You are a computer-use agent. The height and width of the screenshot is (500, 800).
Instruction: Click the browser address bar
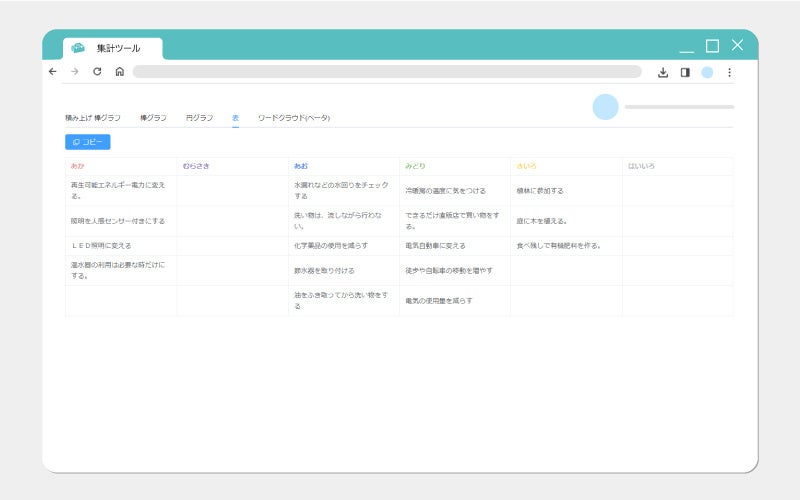[387, 72]
